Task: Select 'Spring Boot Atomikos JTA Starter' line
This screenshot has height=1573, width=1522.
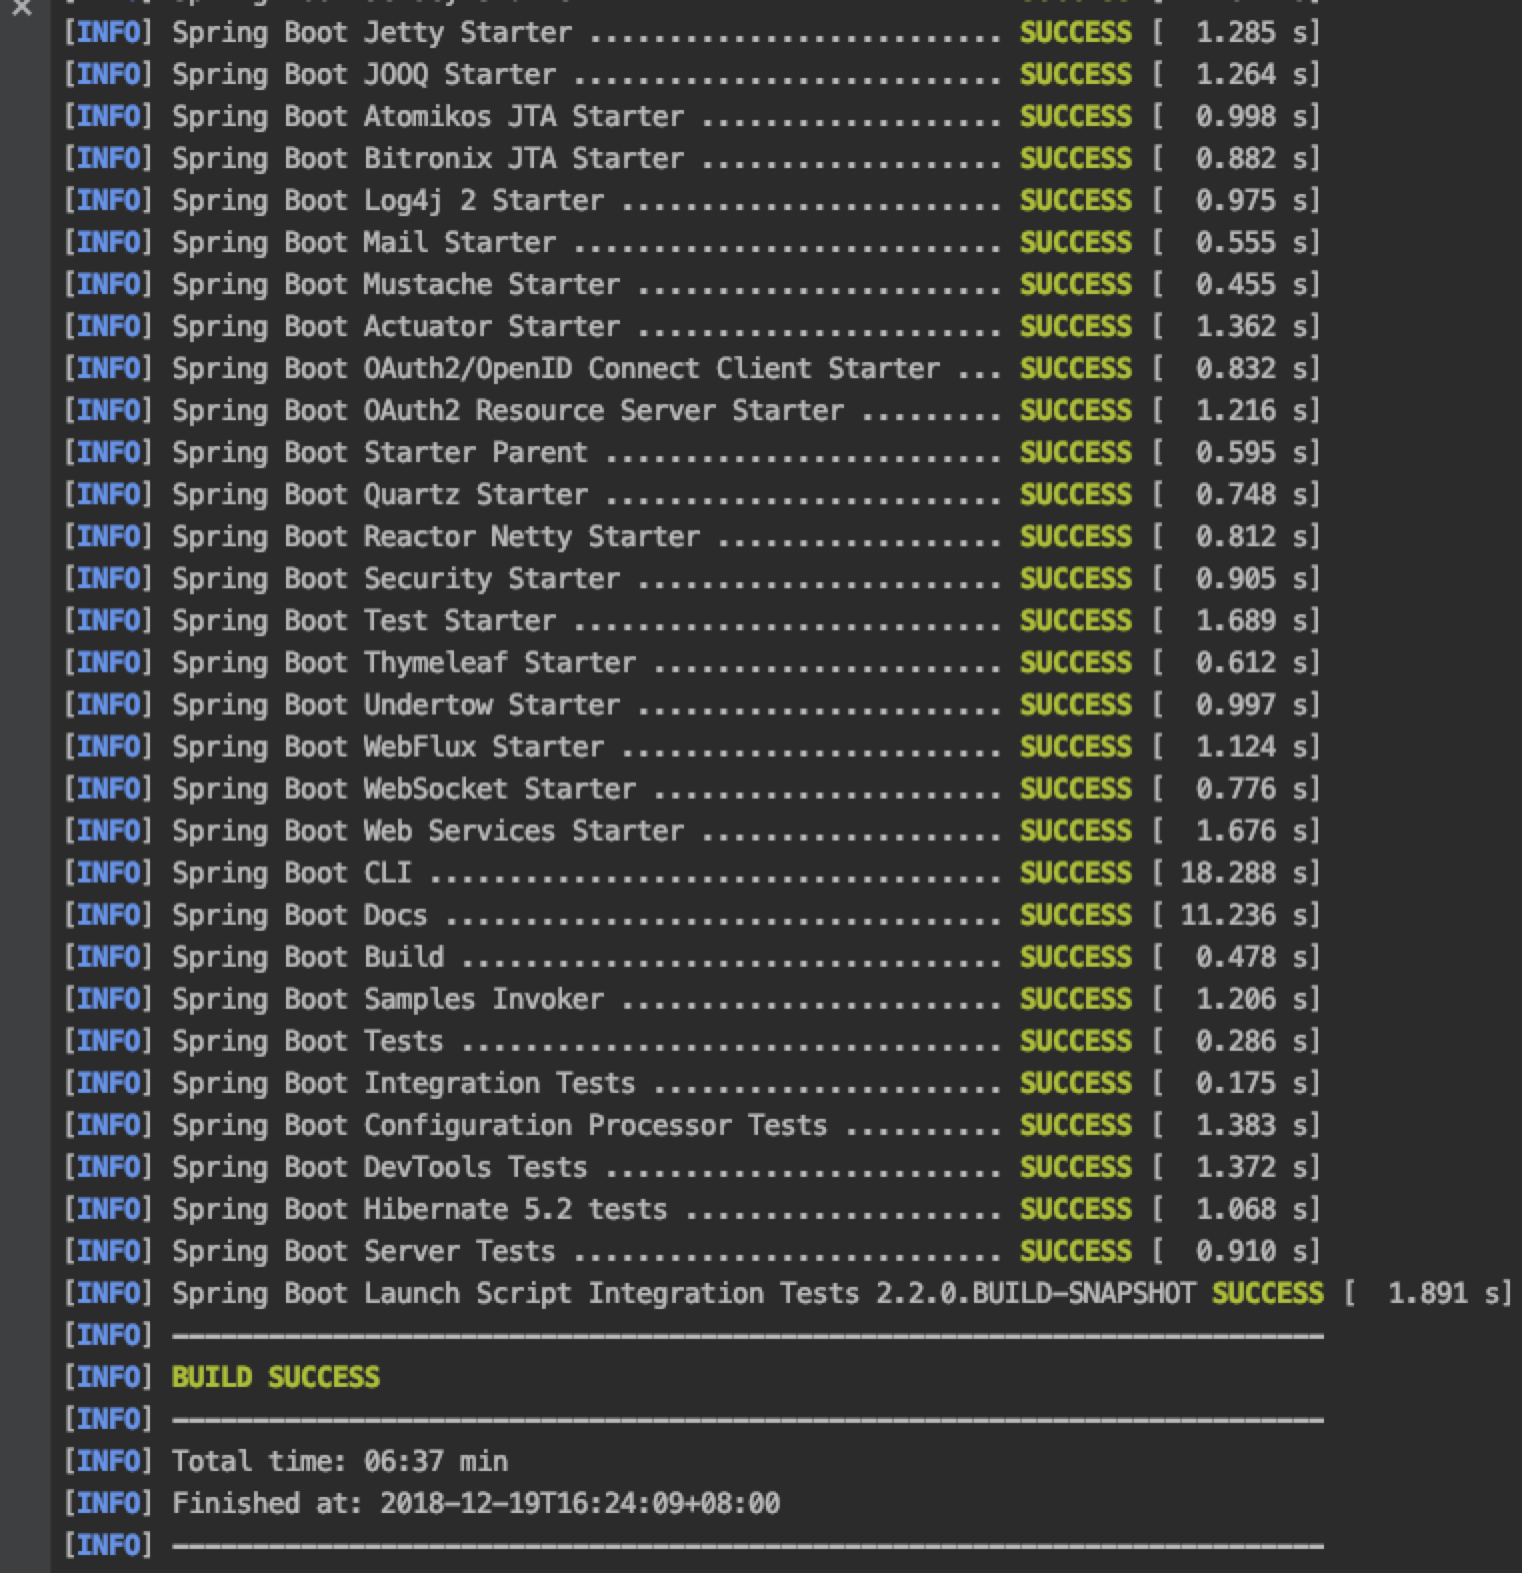Action: pos(691,117)
